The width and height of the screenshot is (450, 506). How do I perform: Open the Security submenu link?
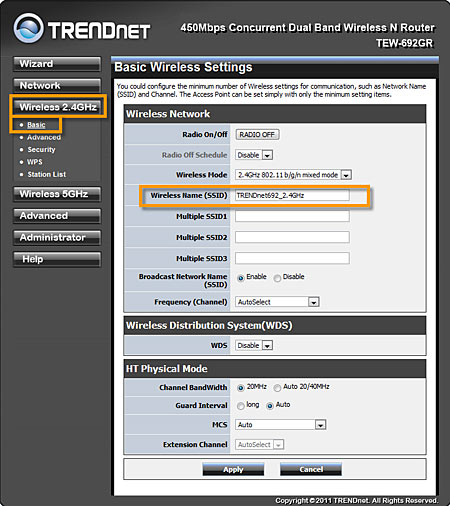coord(41,150)
